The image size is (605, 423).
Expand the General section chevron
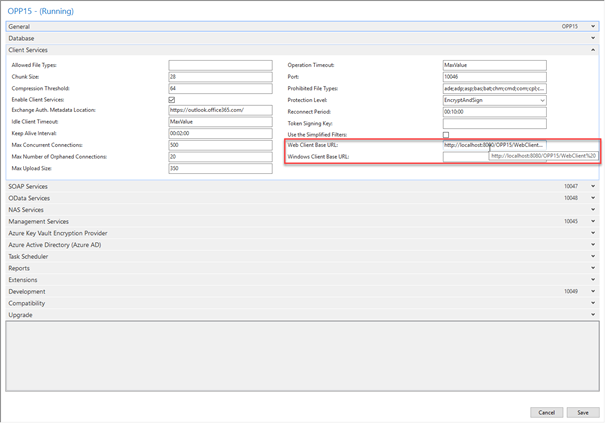[x=593, y=26]
